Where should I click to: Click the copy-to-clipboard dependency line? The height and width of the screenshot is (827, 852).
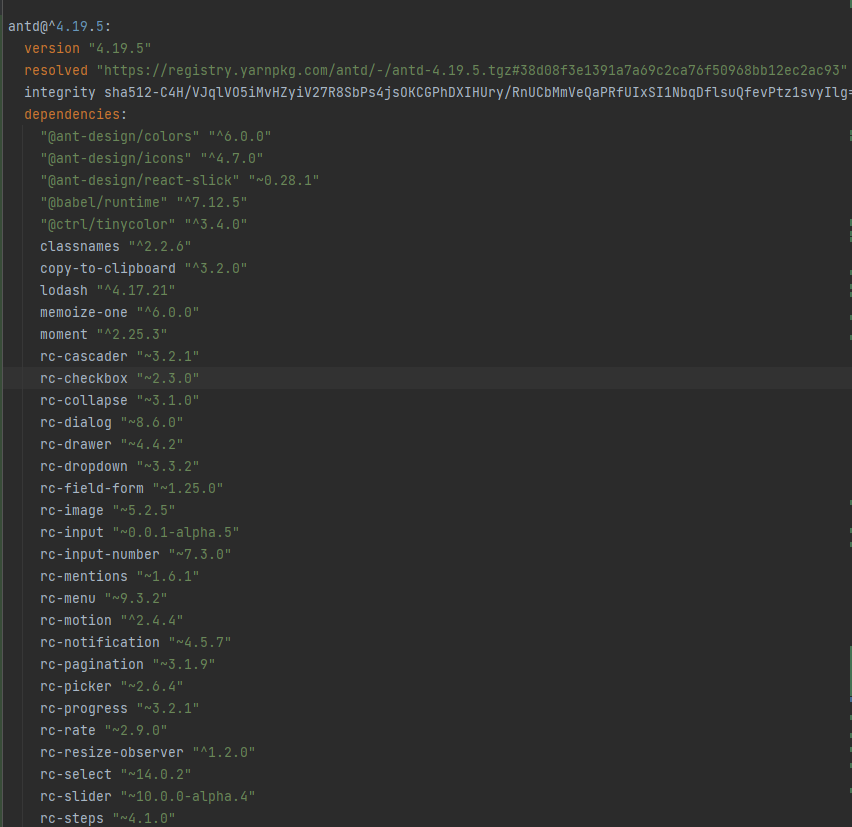coord(143,268)
